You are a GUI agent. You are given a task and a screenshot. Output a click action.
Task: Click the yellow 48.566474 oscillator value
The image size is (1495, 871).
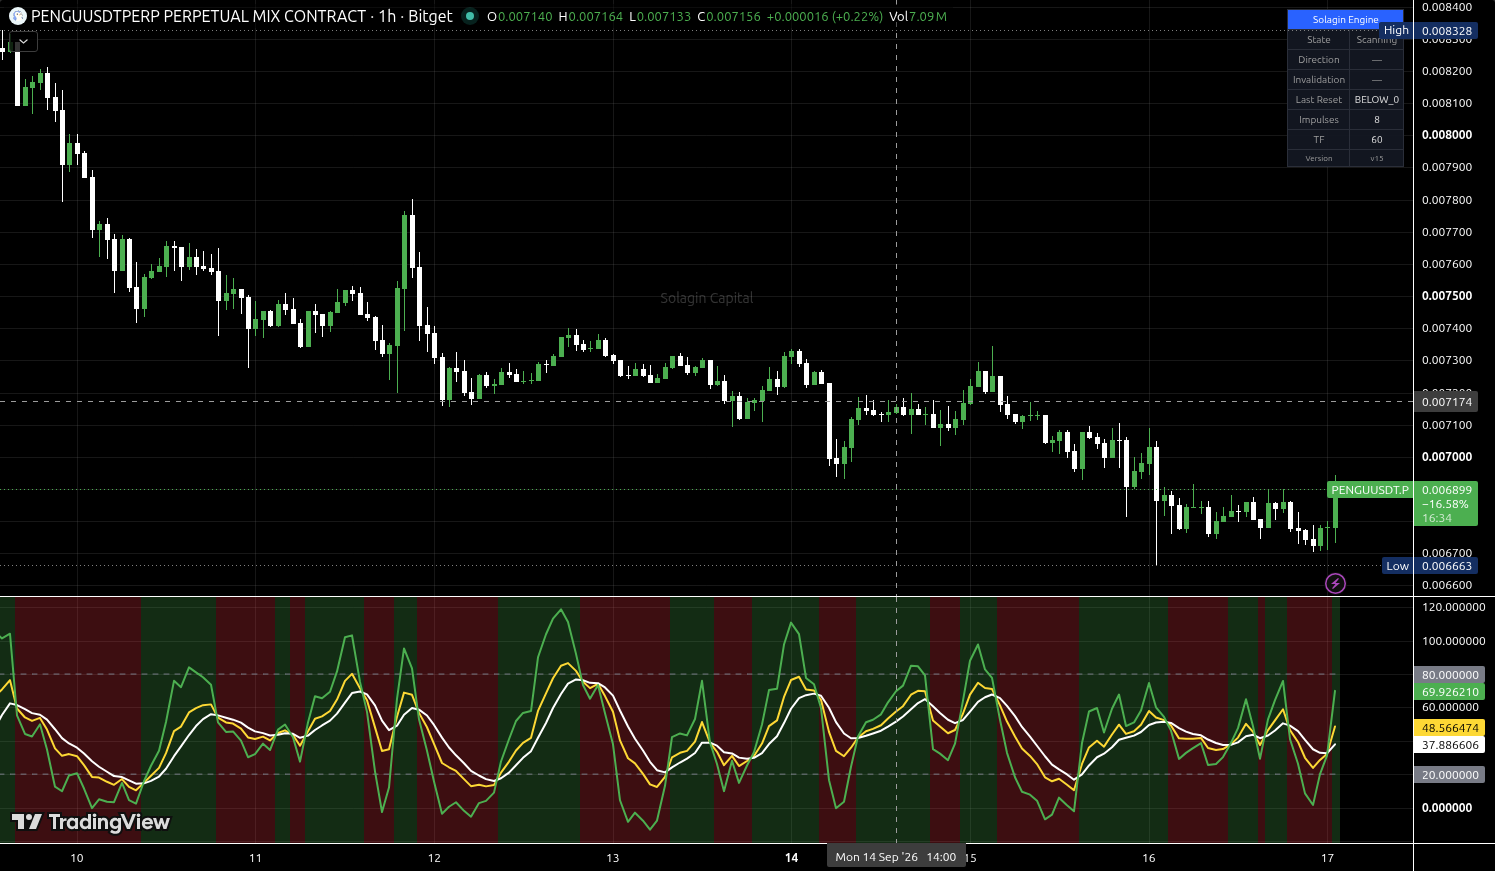click(1449, 728)
